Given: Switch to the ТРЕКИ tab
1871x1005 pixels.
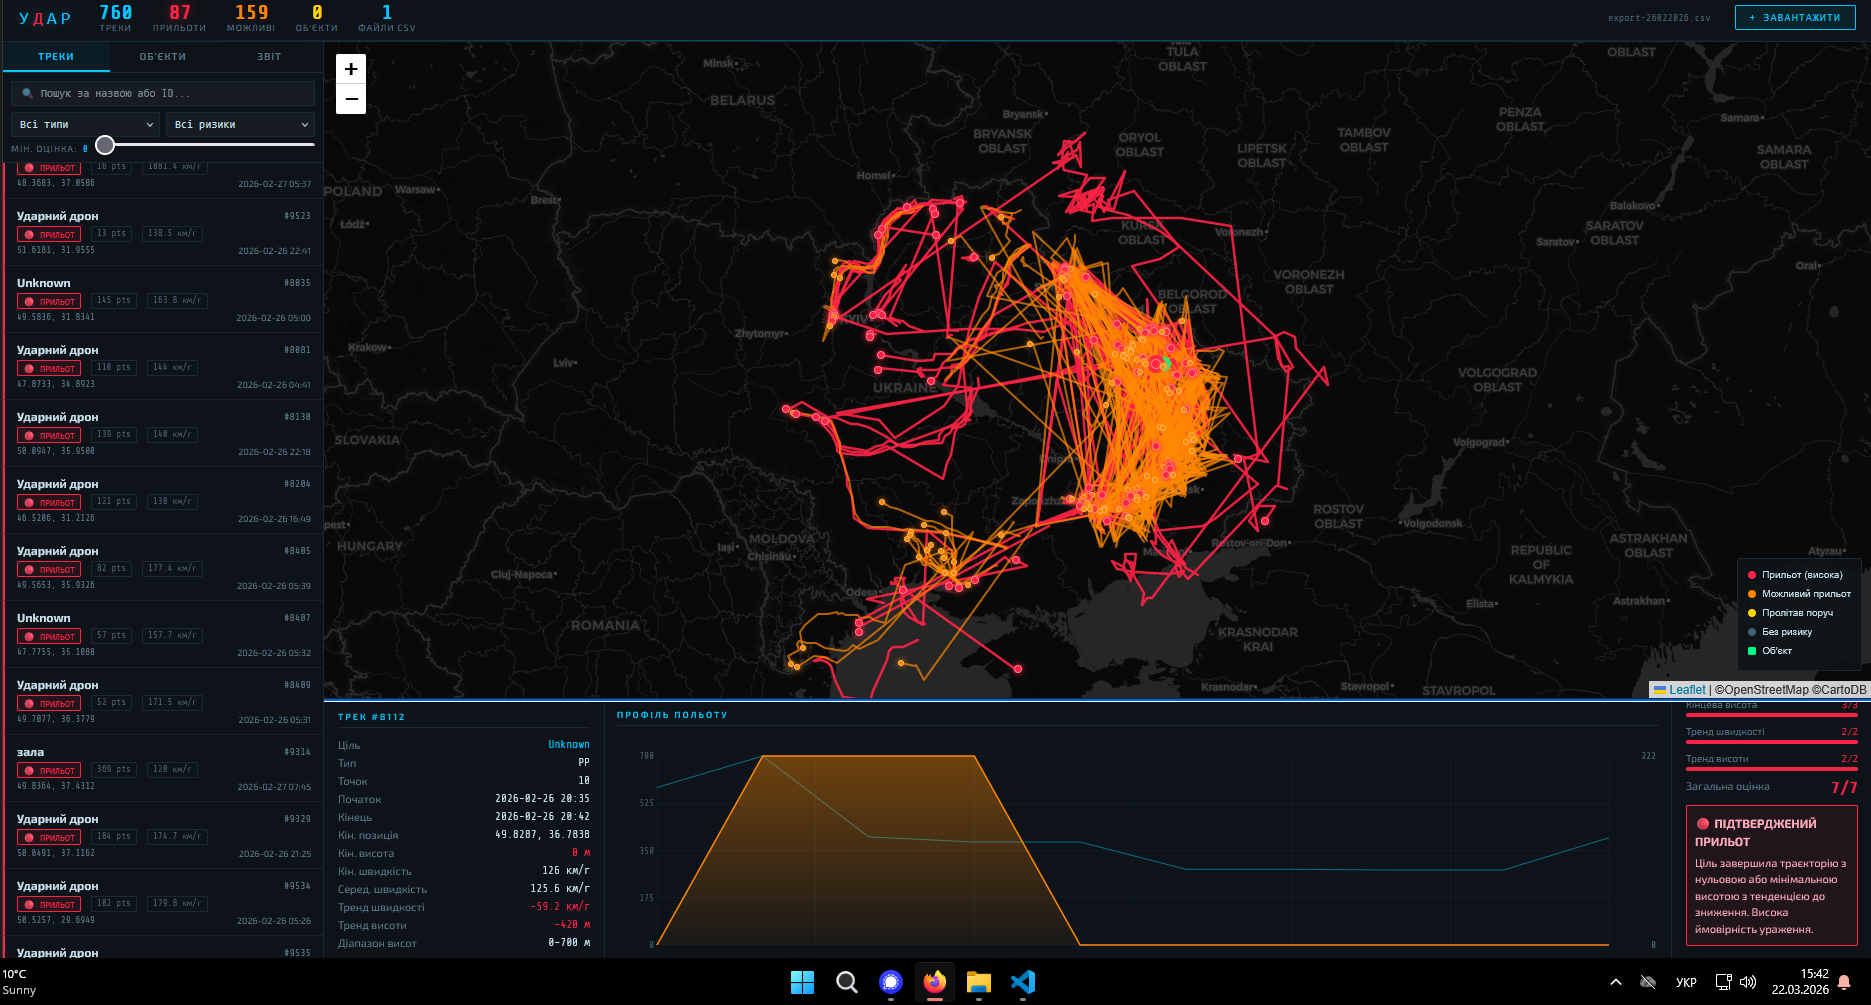Looking at the screenshot, I should tap(56, 57).
